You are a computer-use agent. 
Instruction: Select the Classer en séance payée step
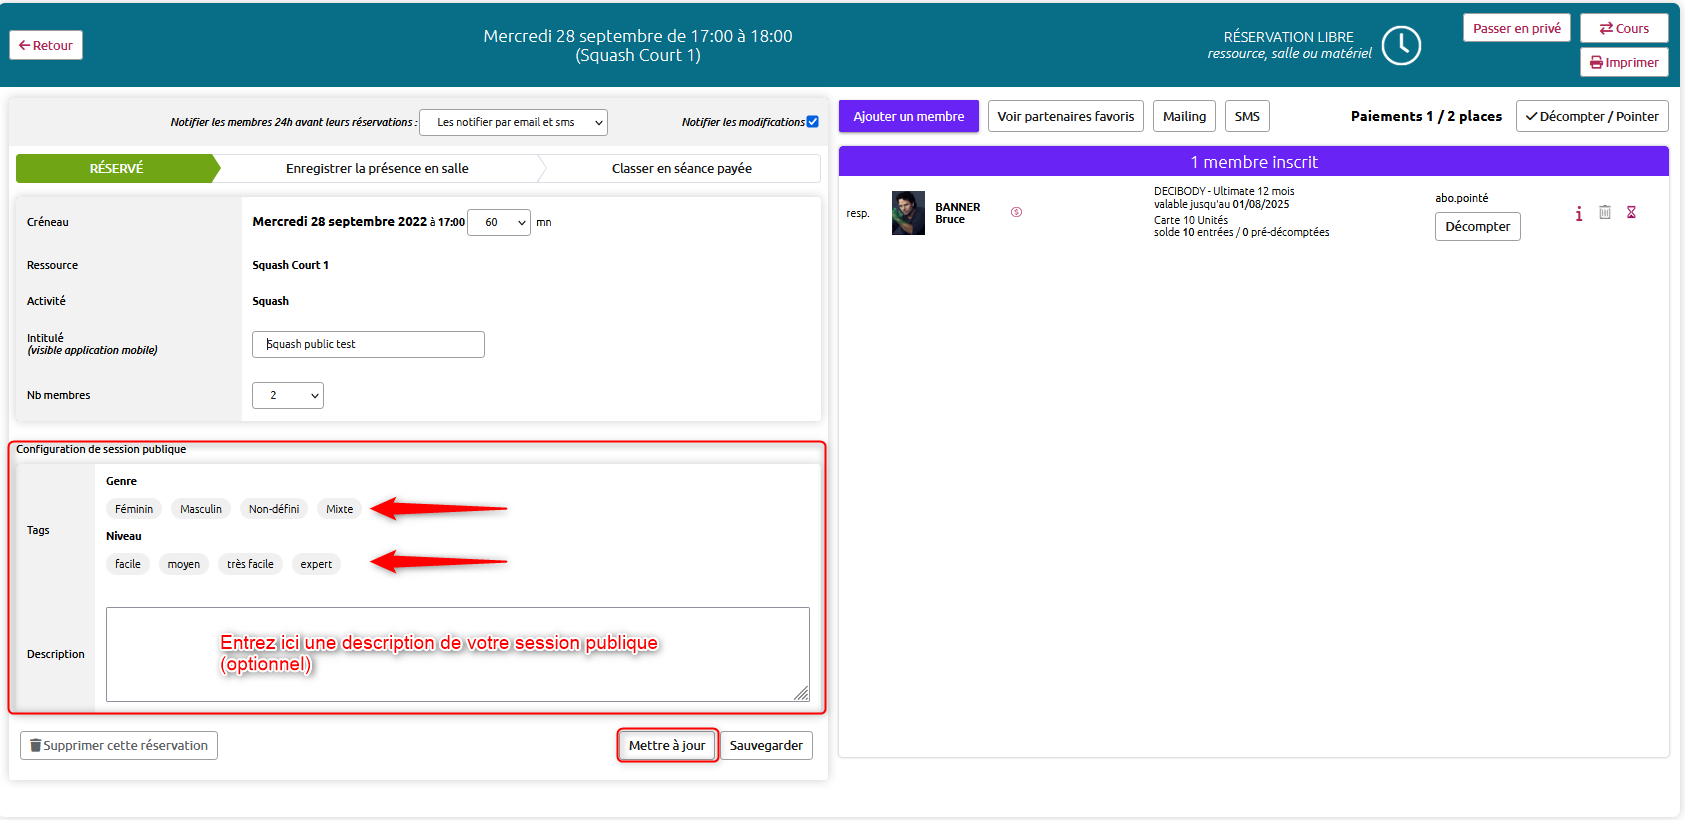point(682,168)
